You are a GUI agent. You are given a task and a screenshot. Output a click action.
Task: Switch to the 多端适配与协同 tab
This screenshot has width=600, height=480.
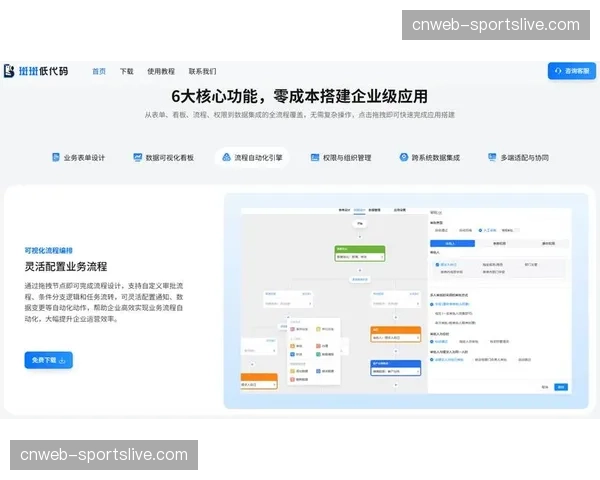518,157
